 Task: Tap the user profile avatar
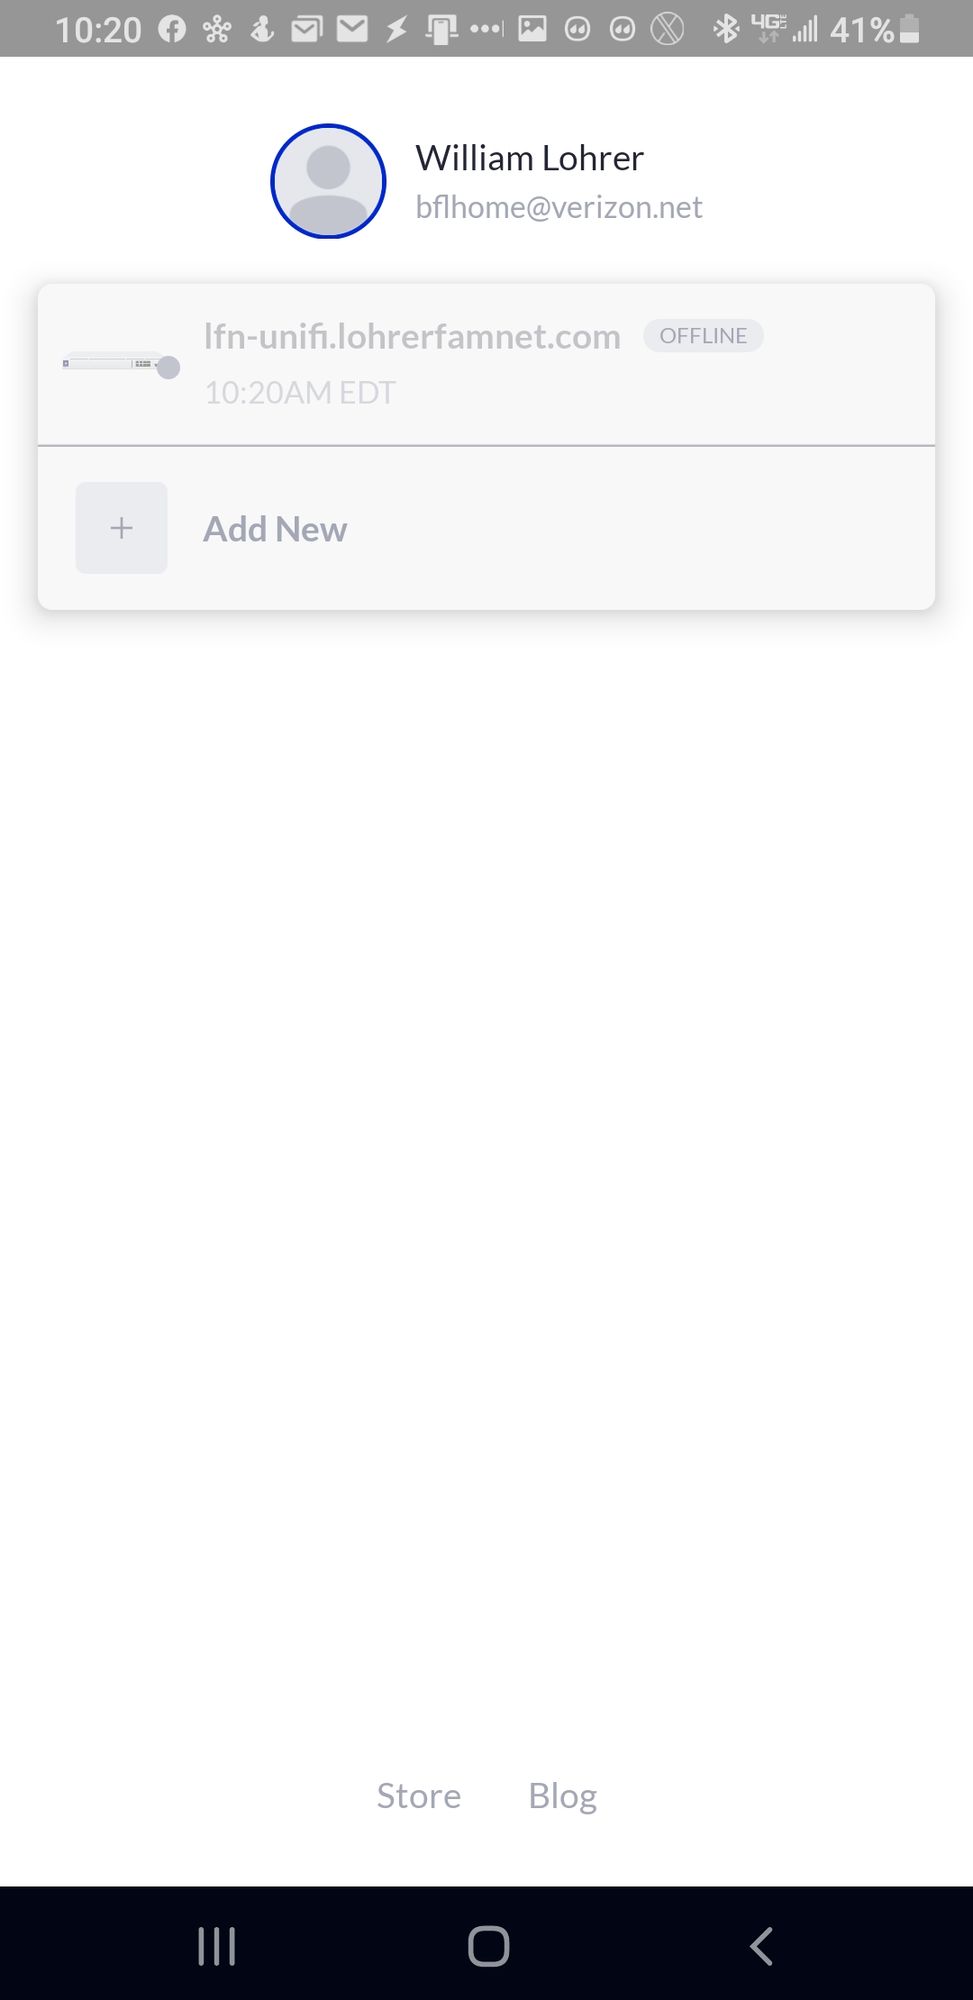point(328,181)
